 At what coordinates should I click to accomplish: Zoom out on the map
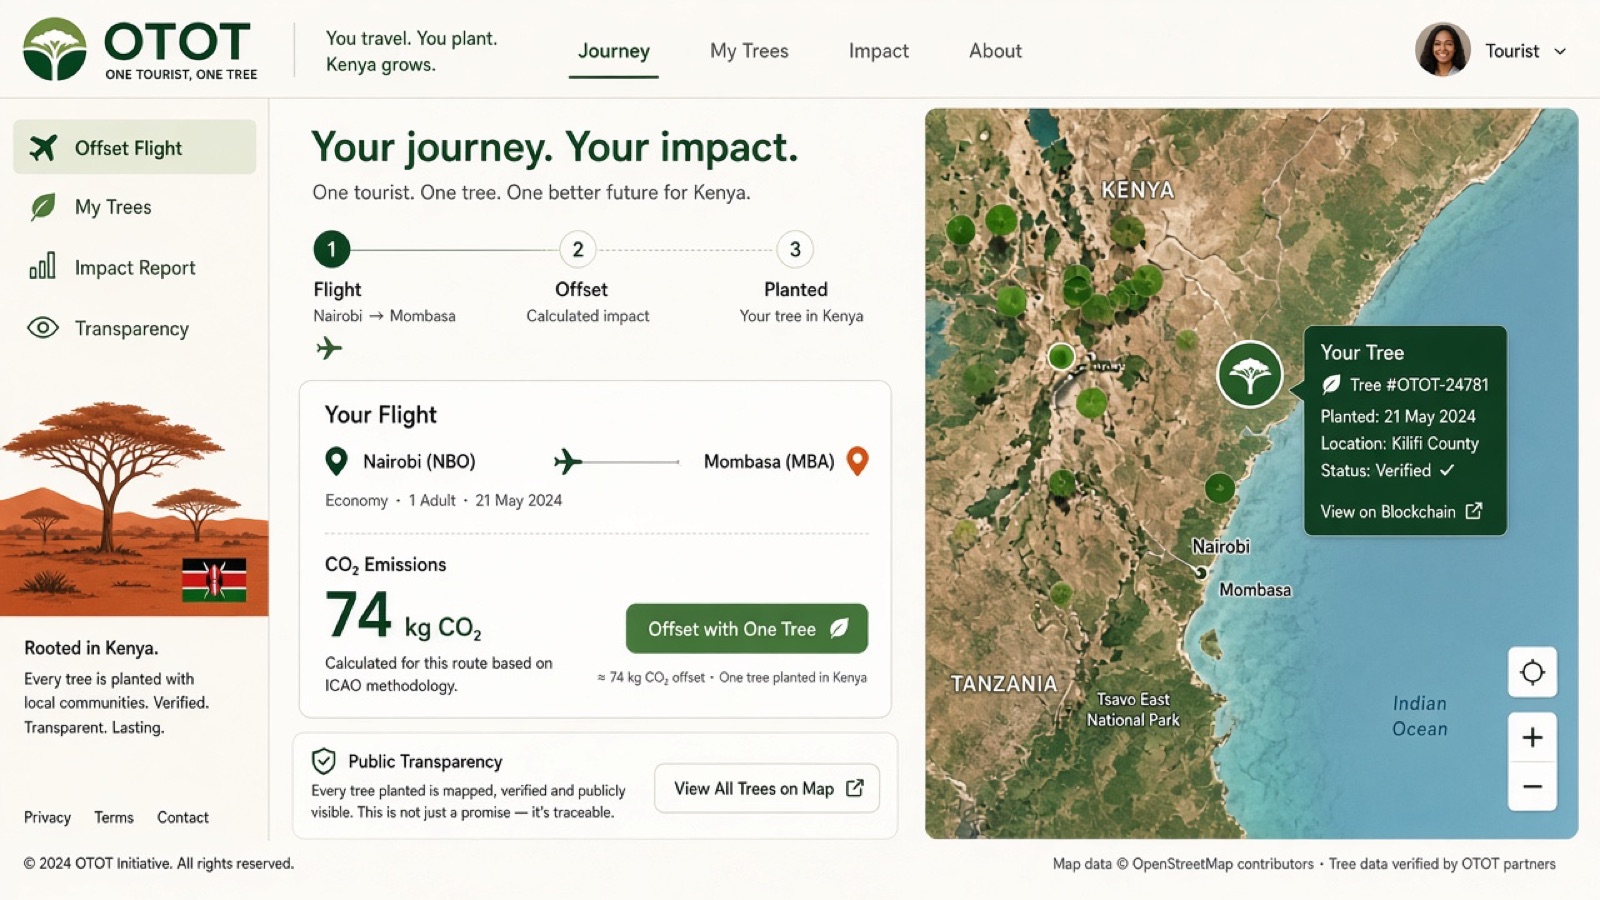click(x=1532, y=787)
